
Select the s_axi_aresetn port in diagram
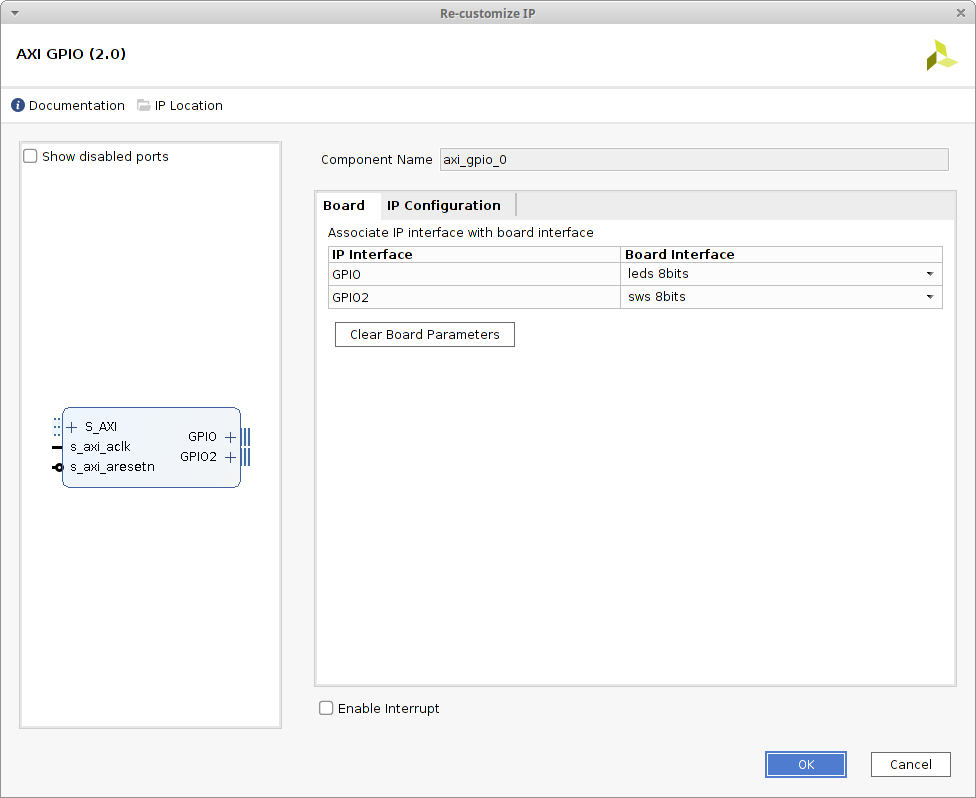[112, 467]
